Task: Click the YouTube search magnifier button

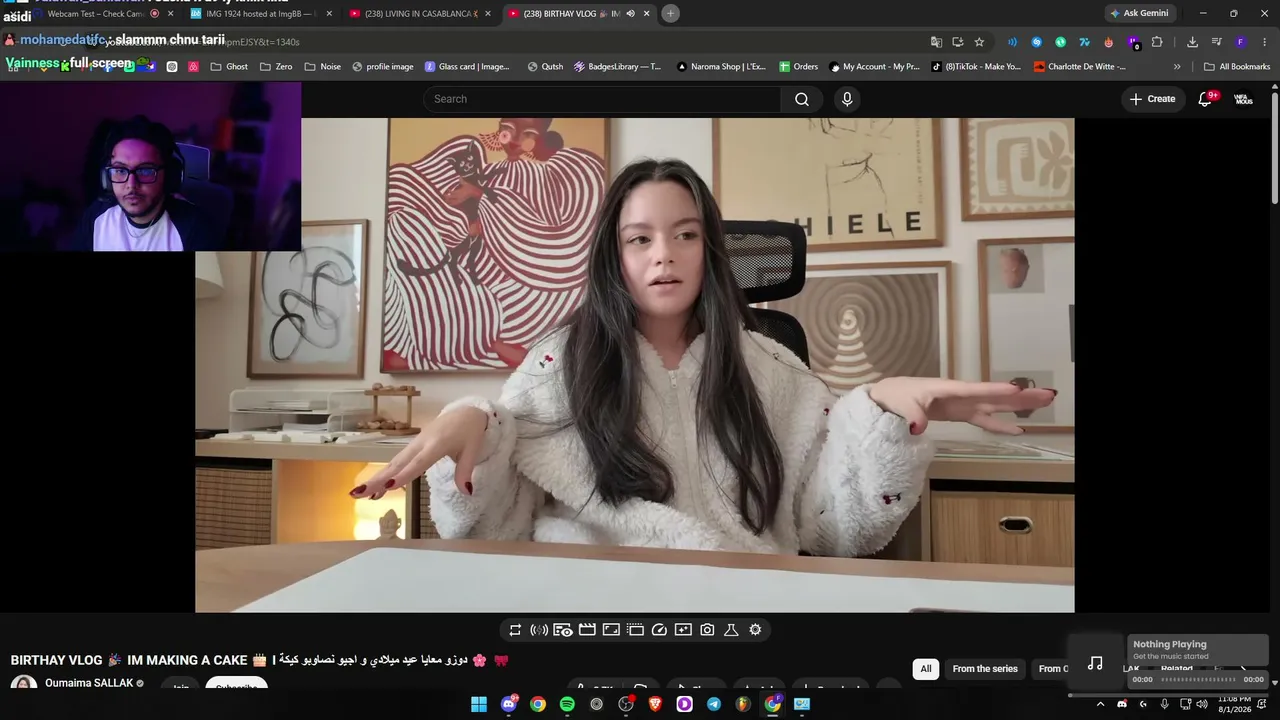Action: tap(802, 99)
